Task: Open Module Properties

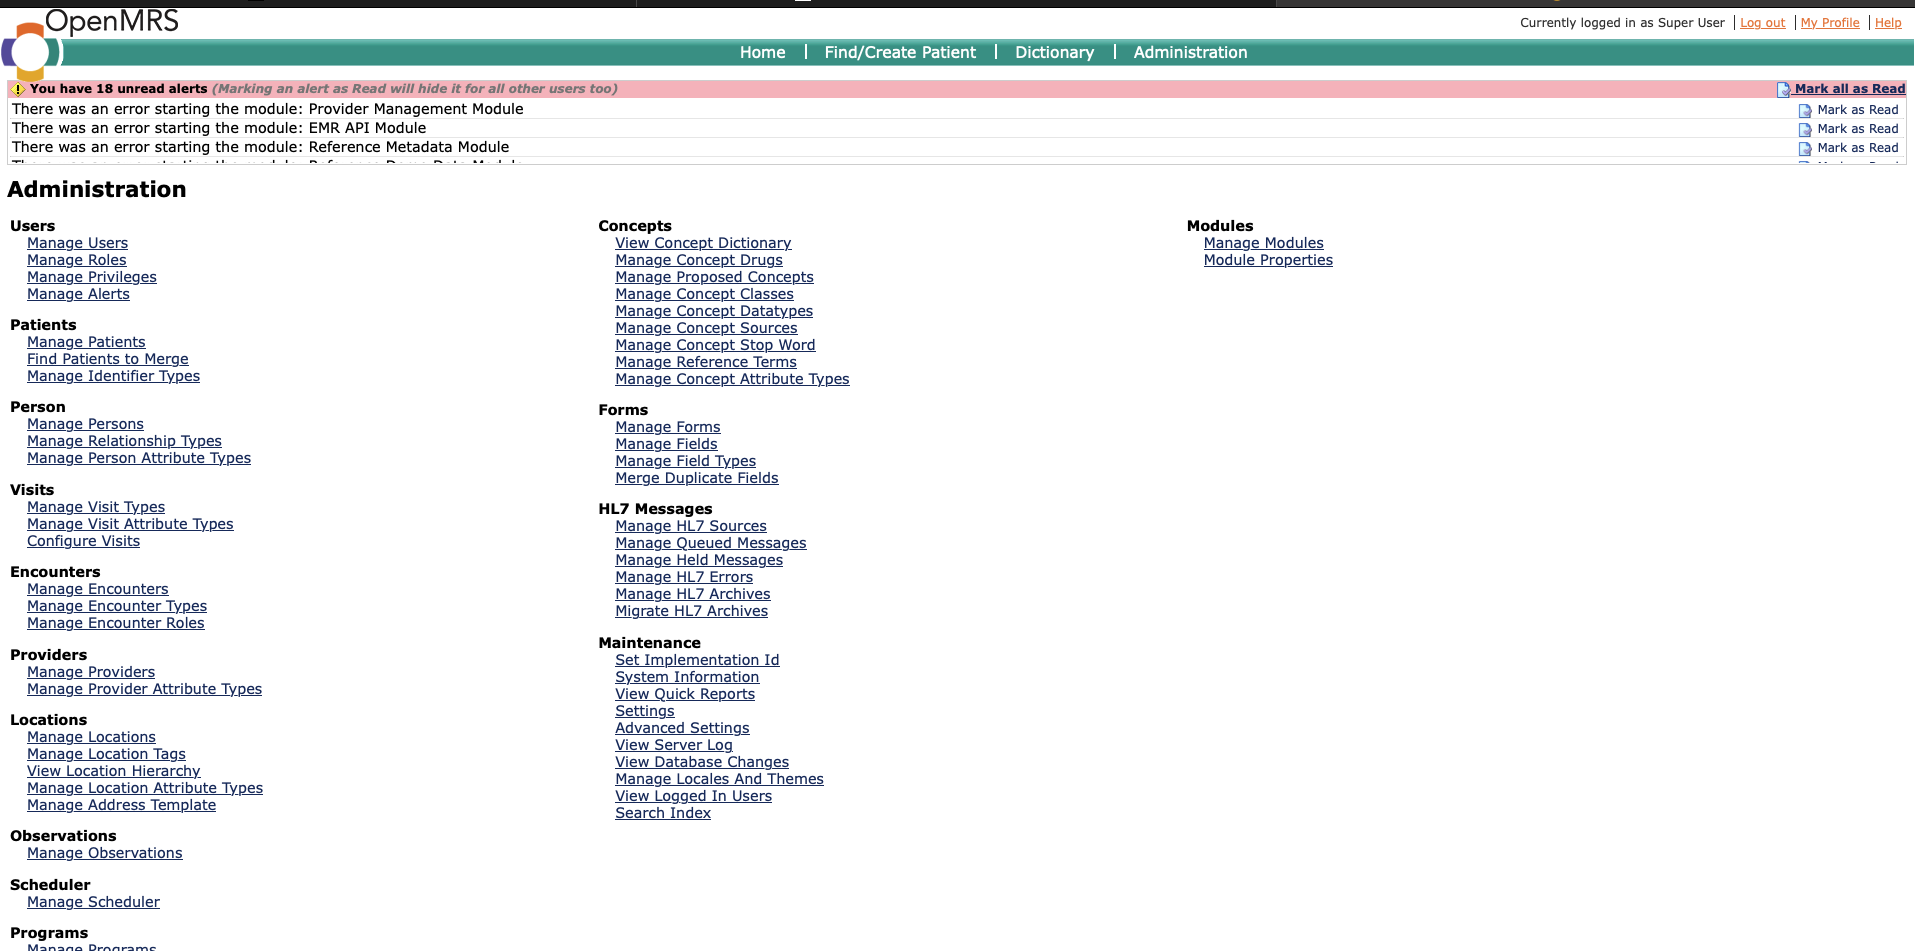Action: click(1268, 260)
